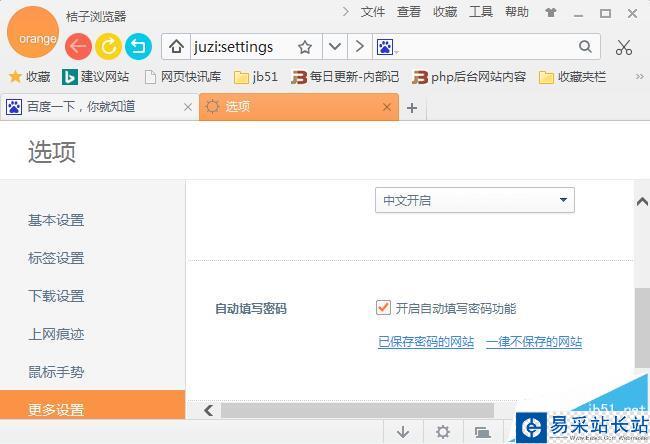Open the 查看 menu

(x=409, y=12)
